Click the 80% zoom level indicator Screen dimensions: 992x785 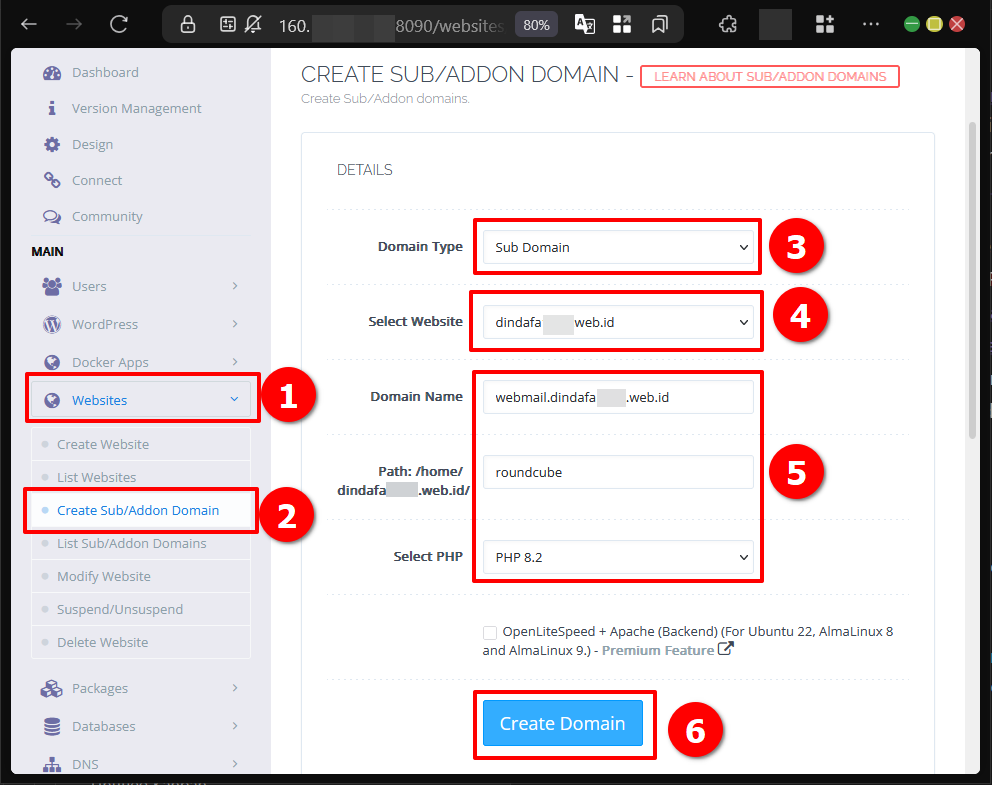tap(536, 25)
